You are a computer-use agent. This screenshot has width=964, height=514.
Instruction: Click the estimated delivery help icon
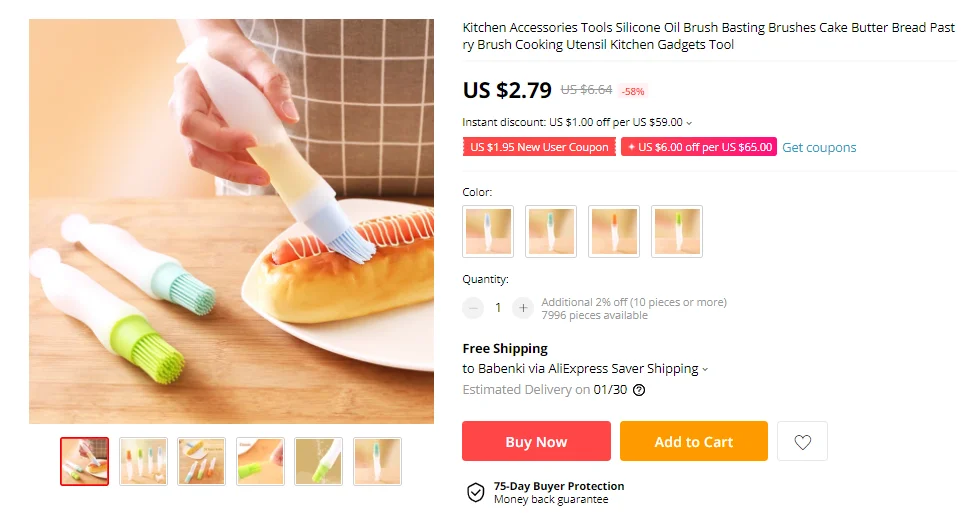[x=639, y=390]
